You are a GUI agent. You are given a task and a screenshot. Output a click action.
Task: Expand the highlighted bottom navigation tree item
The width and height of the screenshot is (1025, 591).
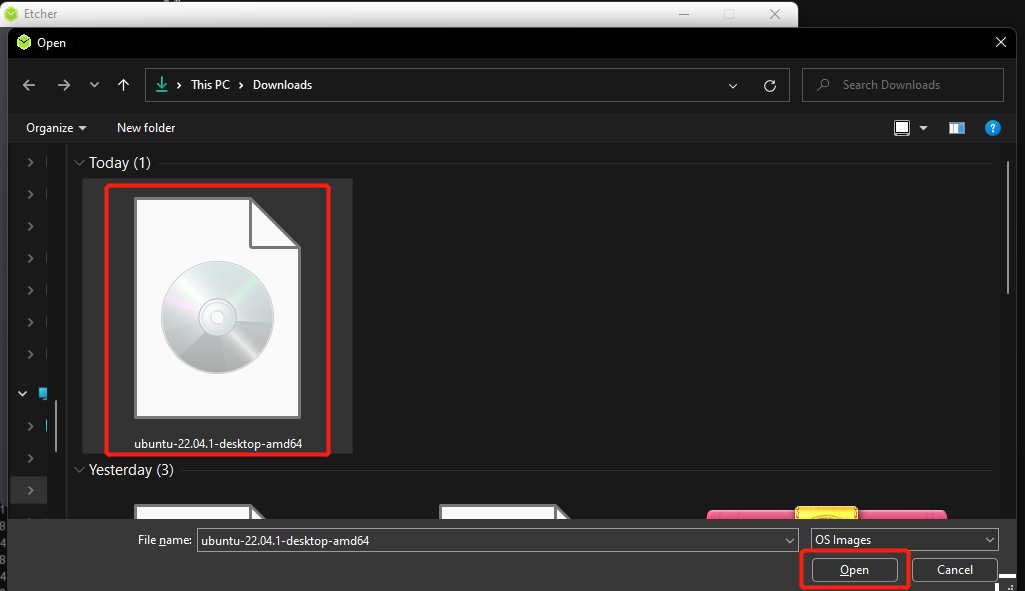30,490
